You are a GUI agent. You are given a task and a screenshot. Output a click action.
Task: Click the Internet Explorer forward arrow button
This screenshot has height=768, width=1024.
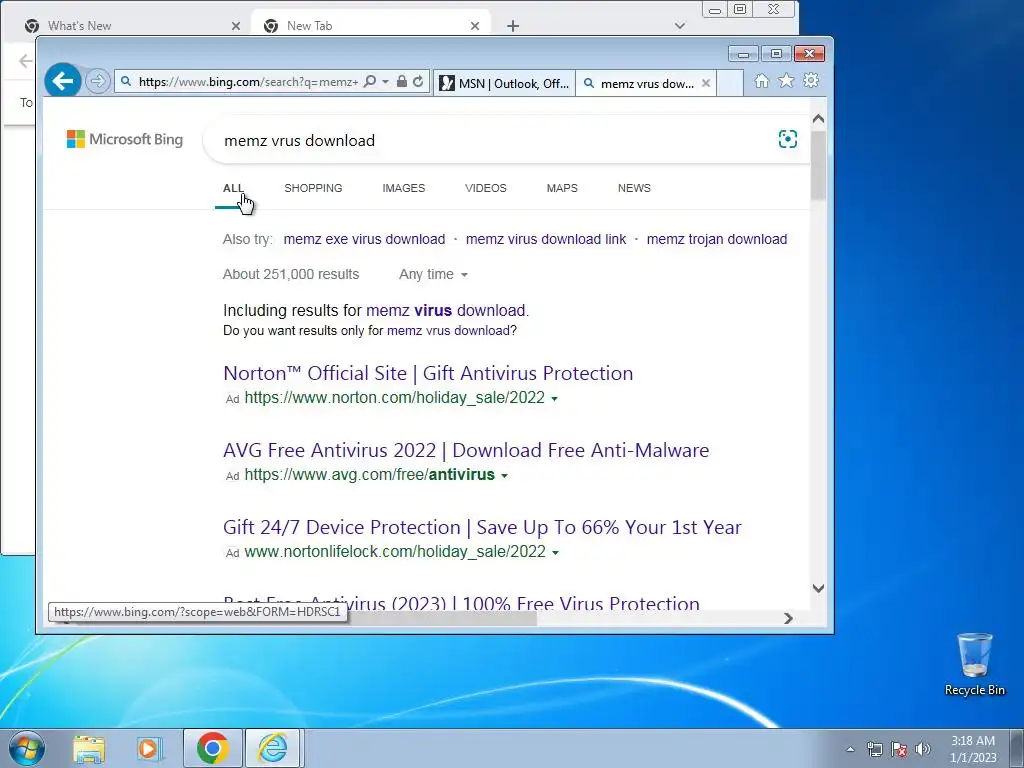(97, 81)
